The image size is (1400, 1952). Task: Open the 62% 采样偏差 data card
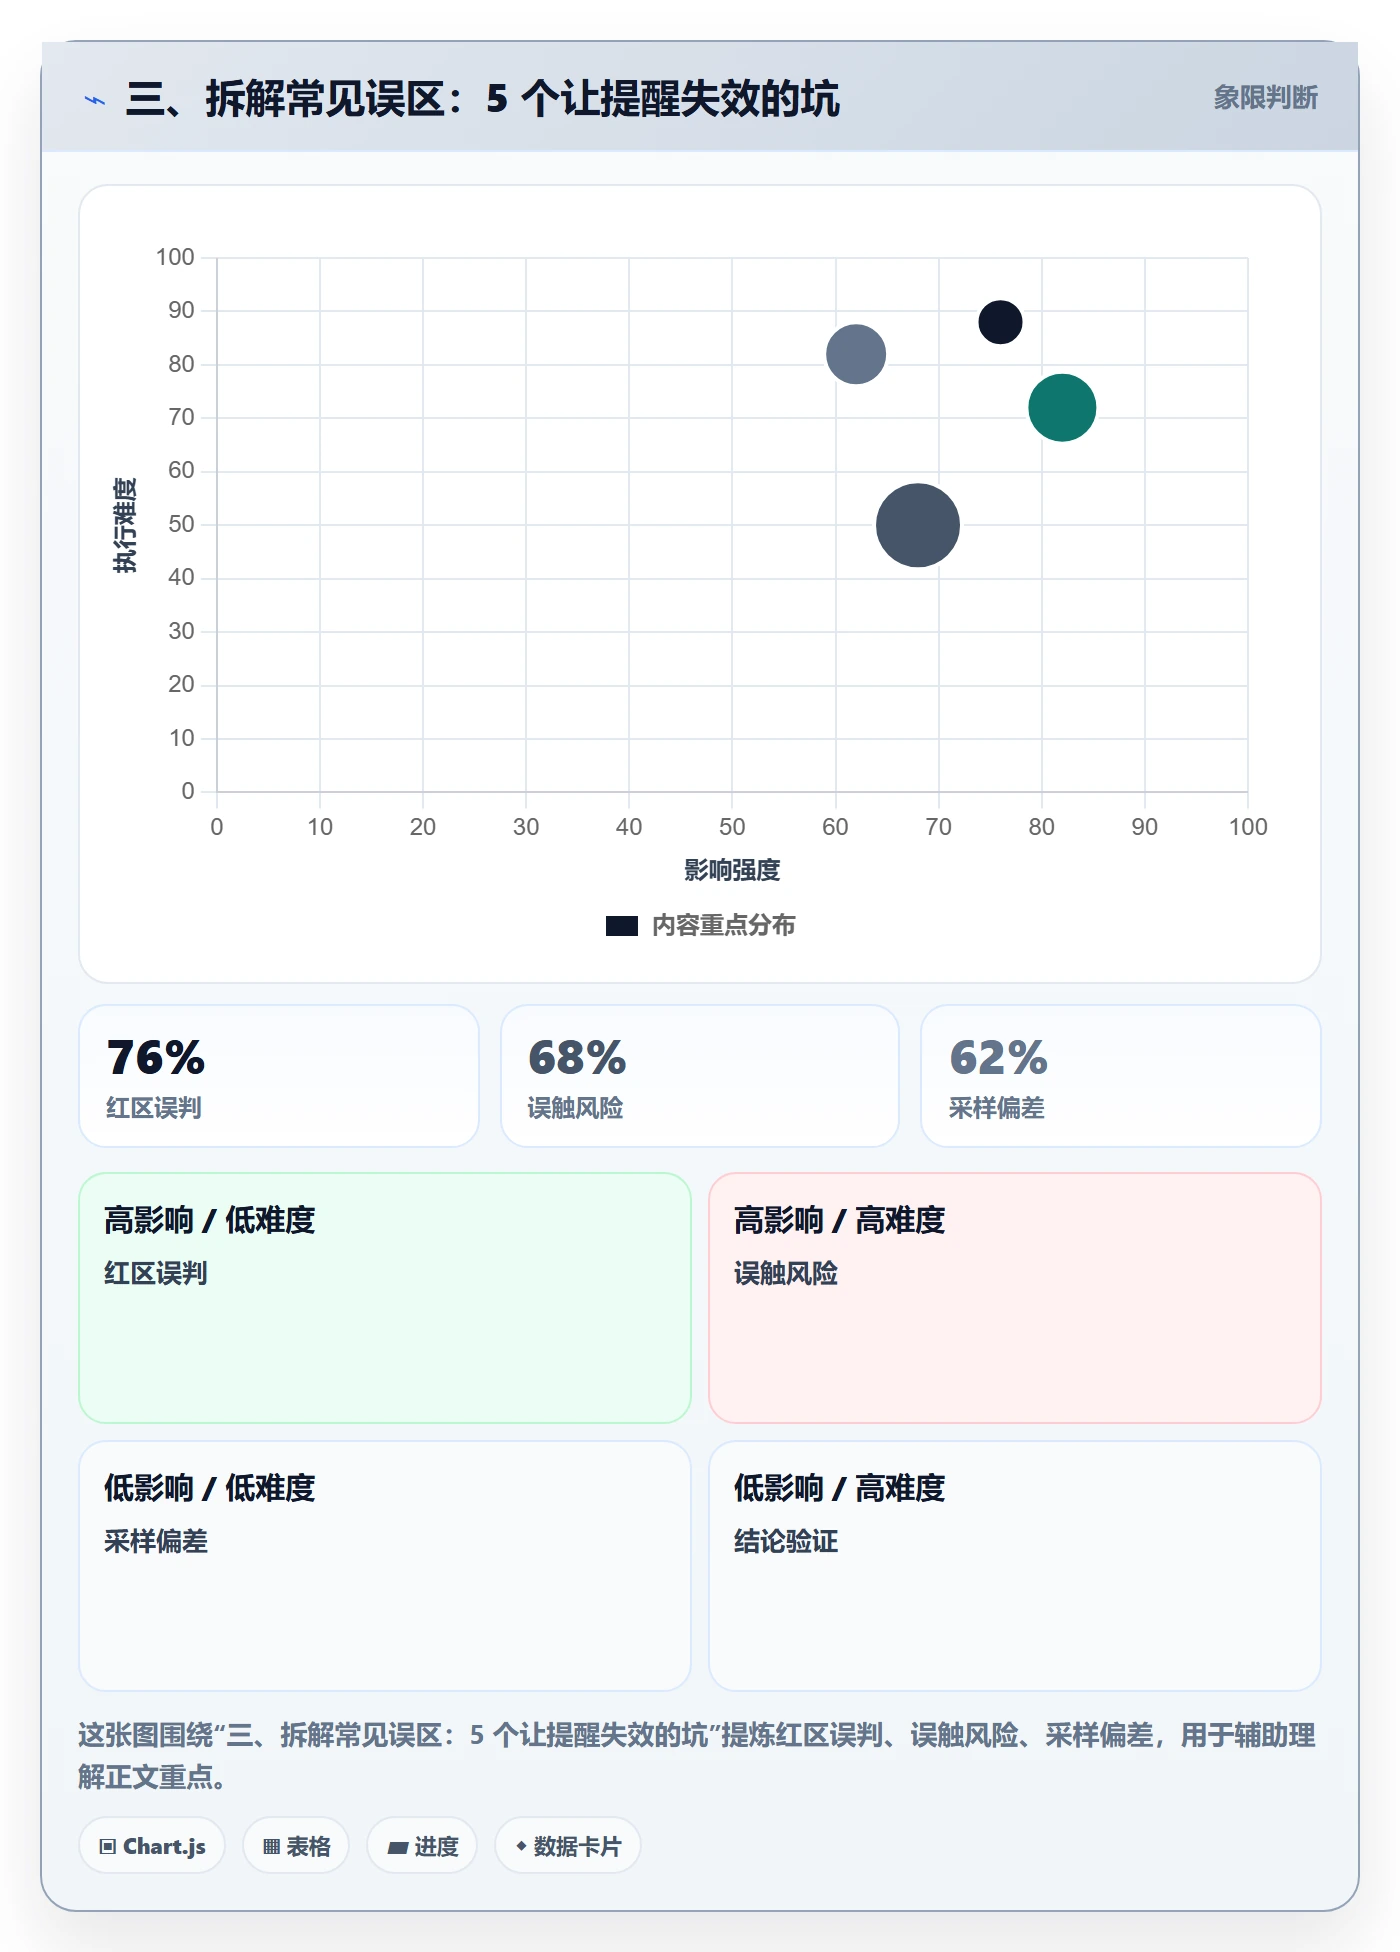[x=1121, y=1076]
